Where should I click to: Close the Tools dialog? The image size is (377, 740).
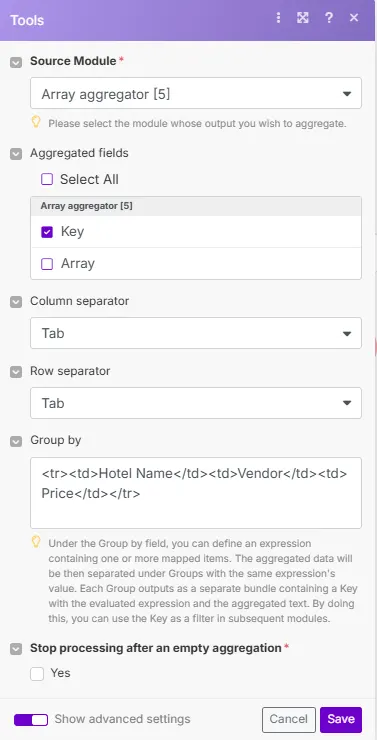(x=354, y=18)
